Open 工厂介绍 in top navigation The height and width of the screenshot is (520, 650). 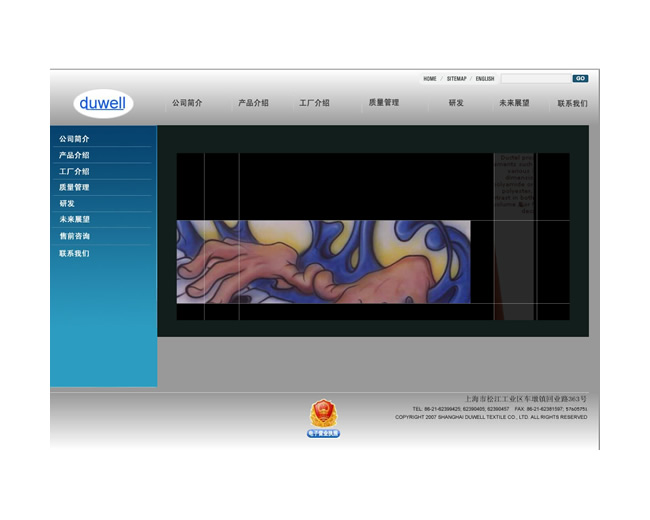click(314, 103)
